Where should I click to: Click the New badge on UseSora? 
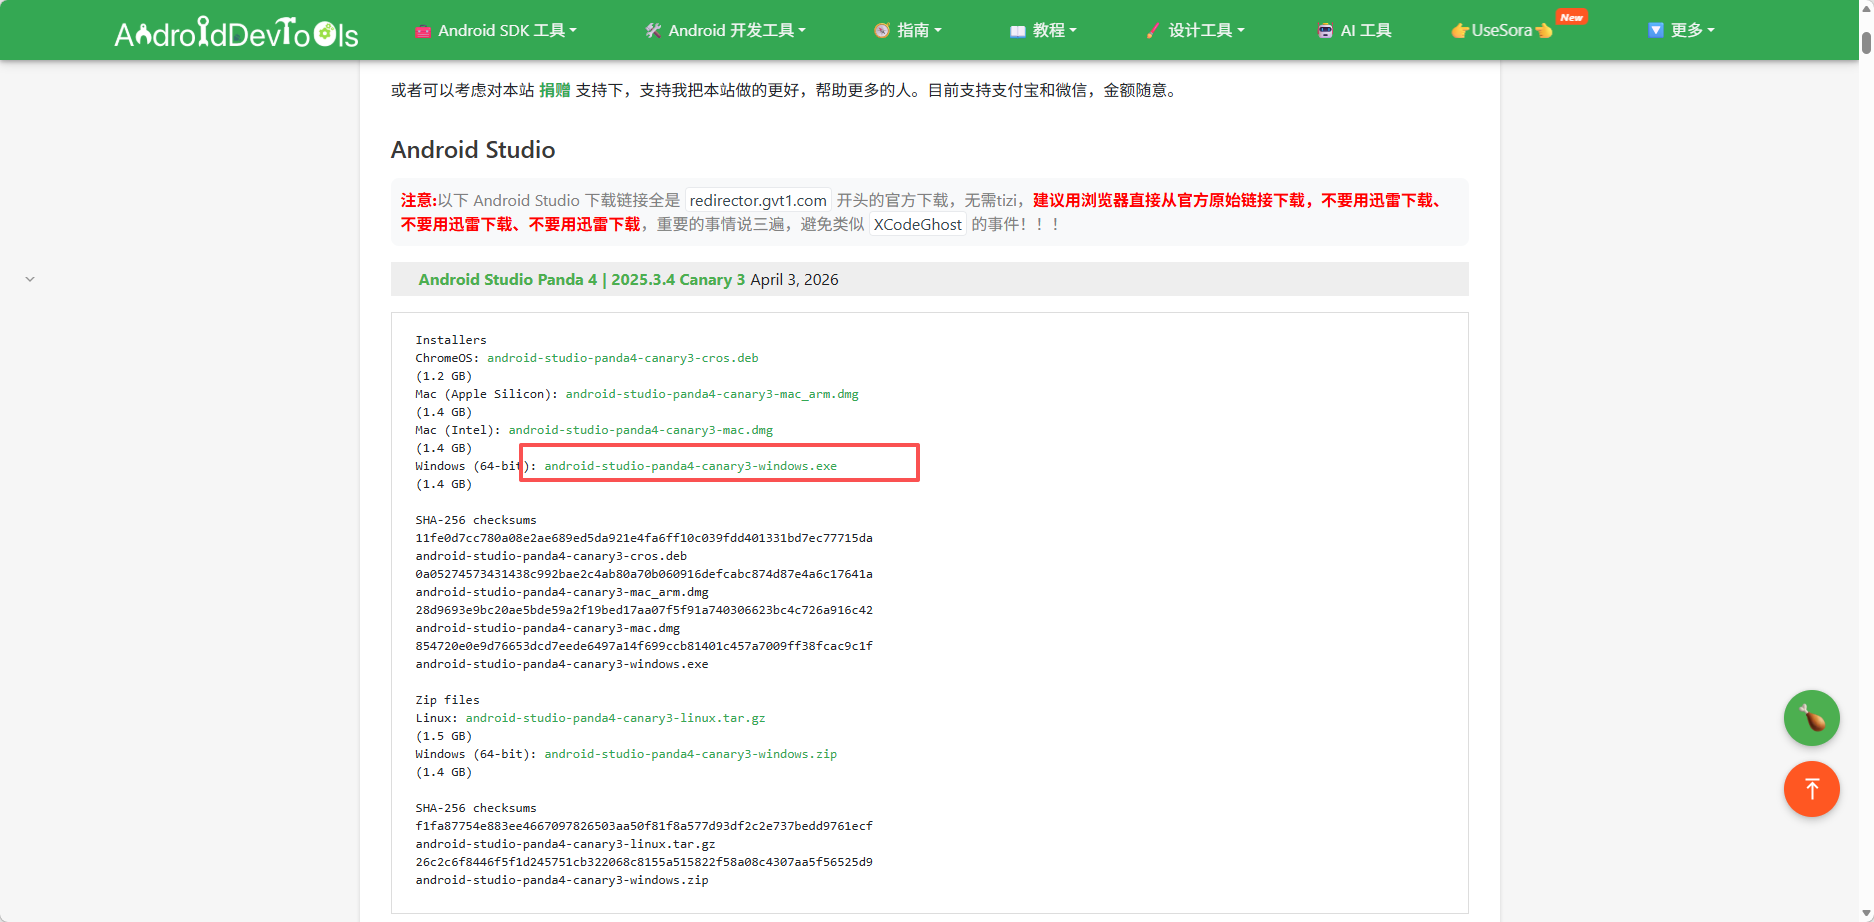coord(1572,17)
